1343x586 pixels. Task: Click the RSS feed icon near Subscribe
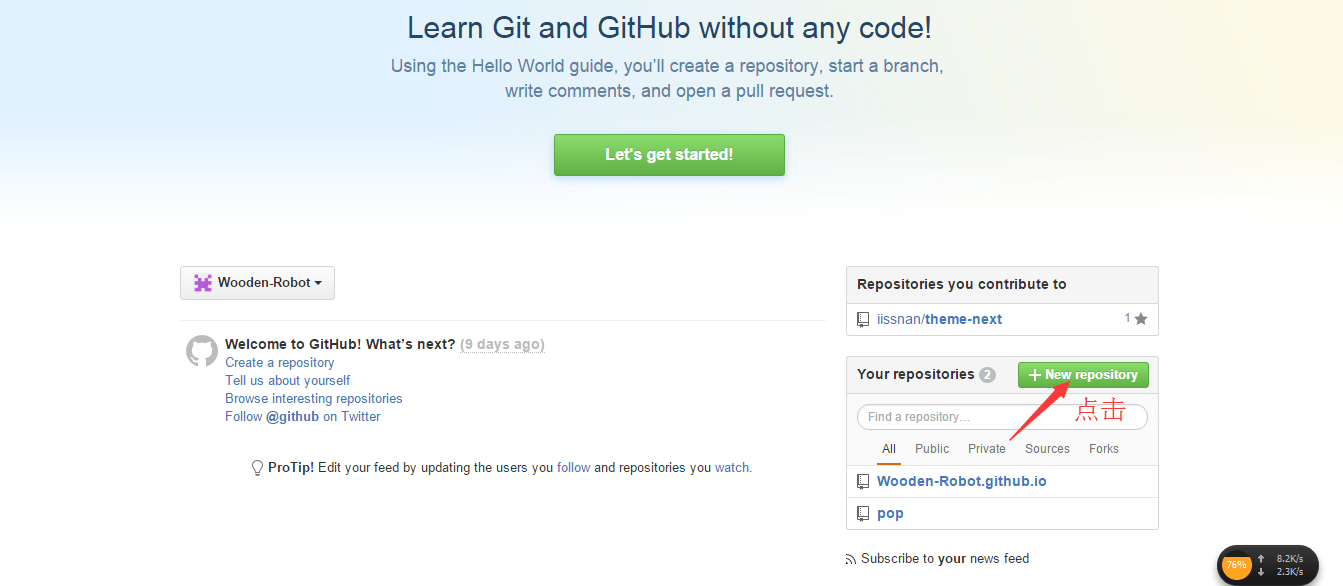tap(851, 560)
